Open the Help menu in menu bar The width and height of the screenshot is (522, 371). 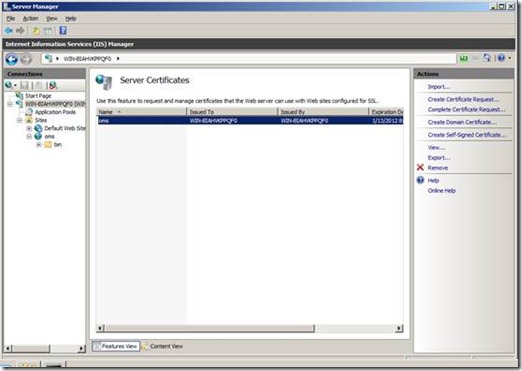tap(70, 18)
